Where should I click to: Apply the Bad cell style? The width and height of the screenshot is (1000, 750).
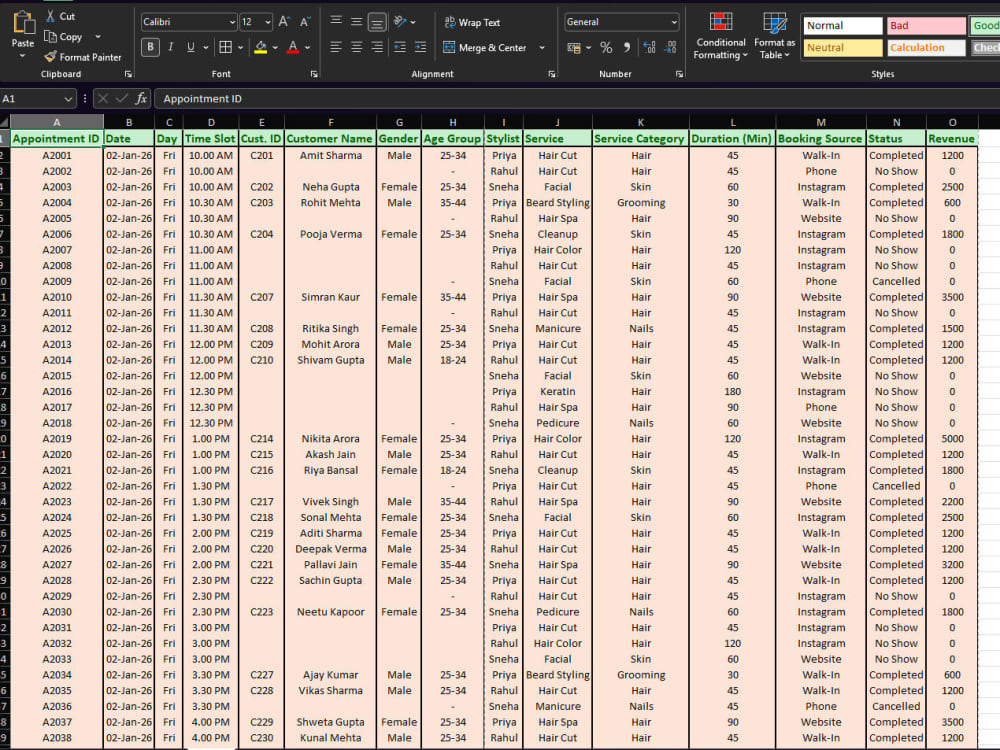(926, 26)
